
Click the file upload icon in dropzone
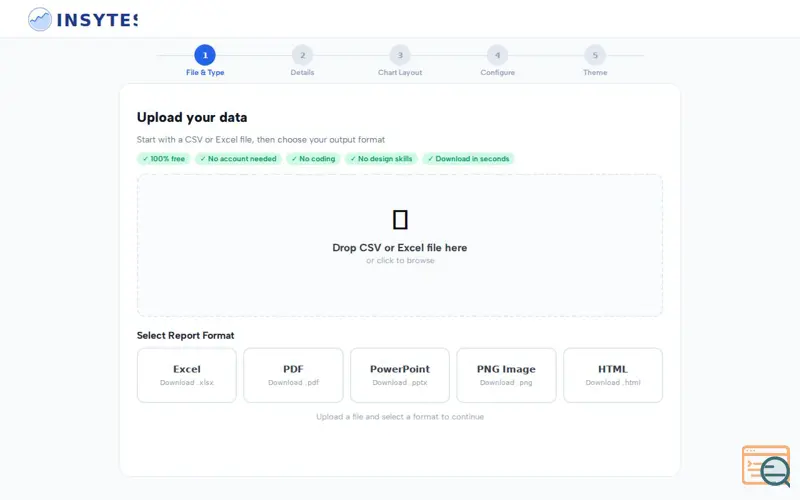tap(400, 220)
